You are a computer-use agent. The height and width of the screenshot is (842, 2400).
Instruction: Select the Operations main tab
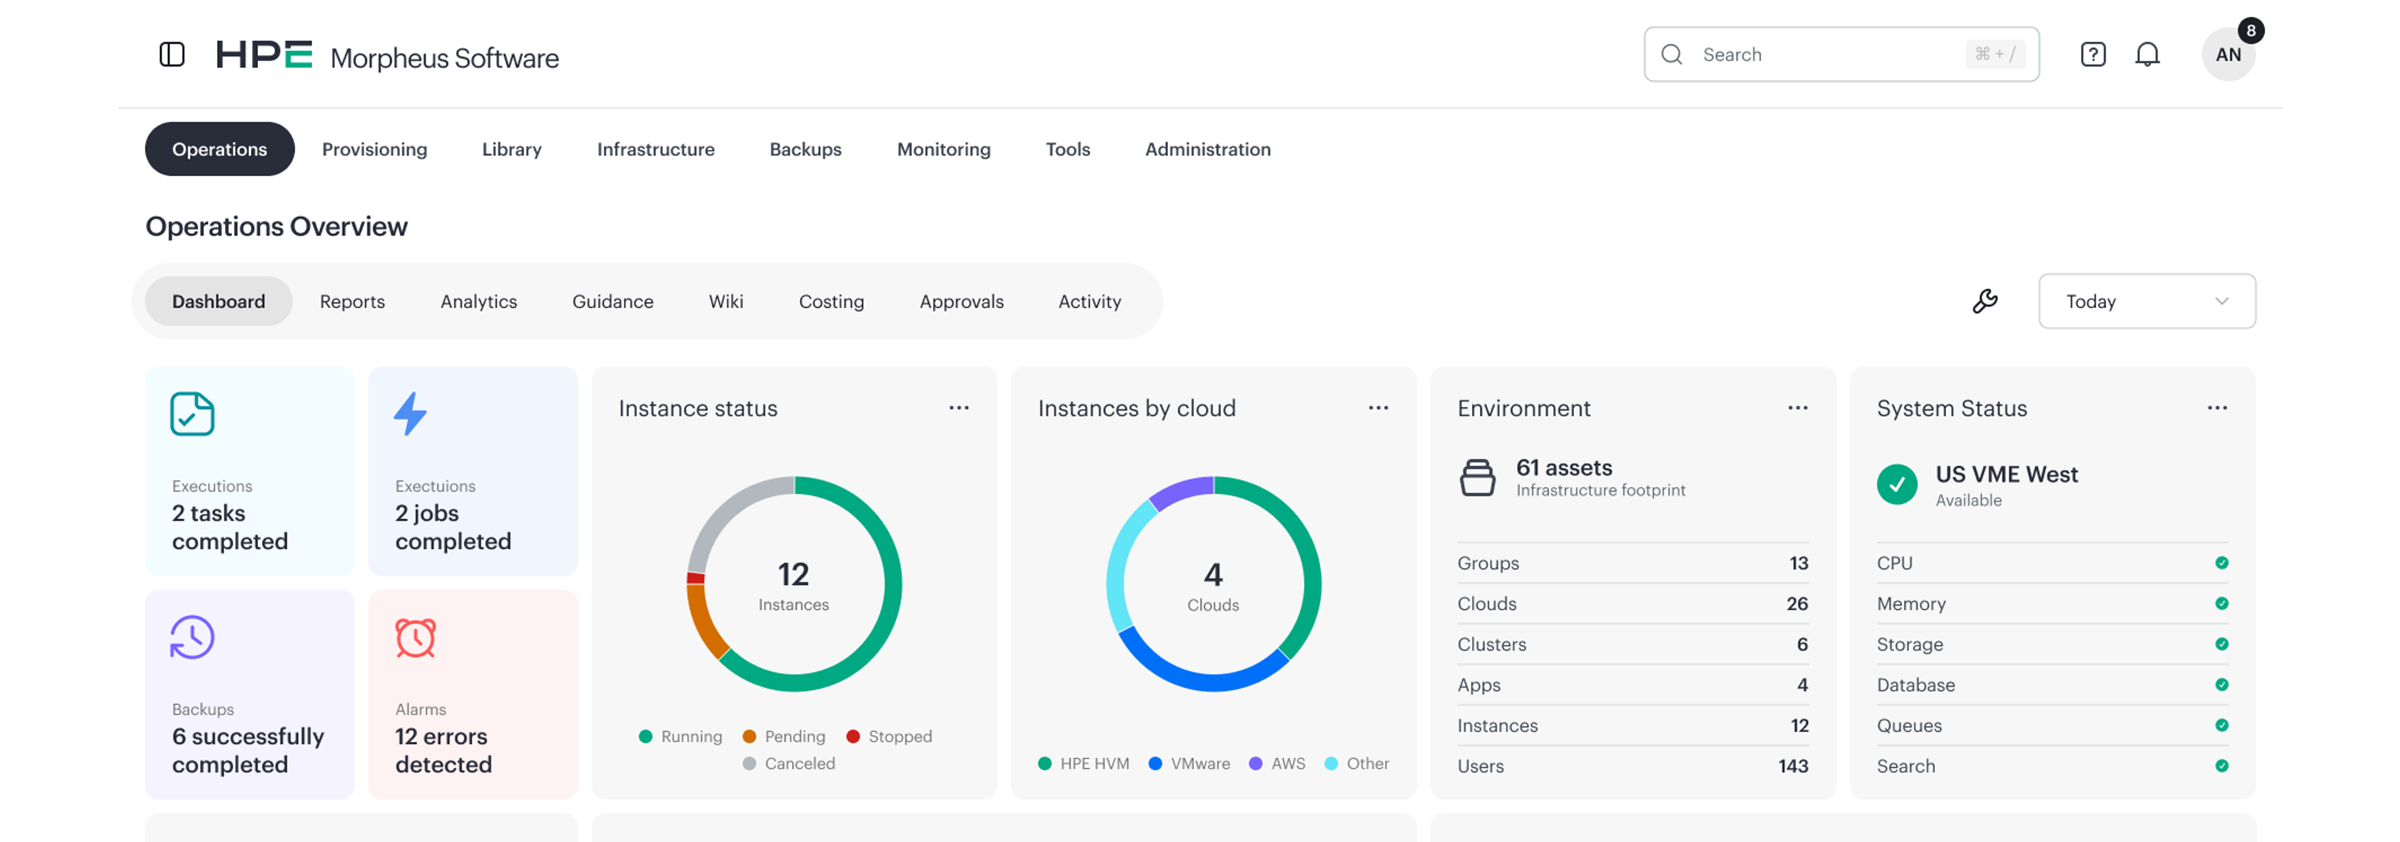click(x=219, y=149)
